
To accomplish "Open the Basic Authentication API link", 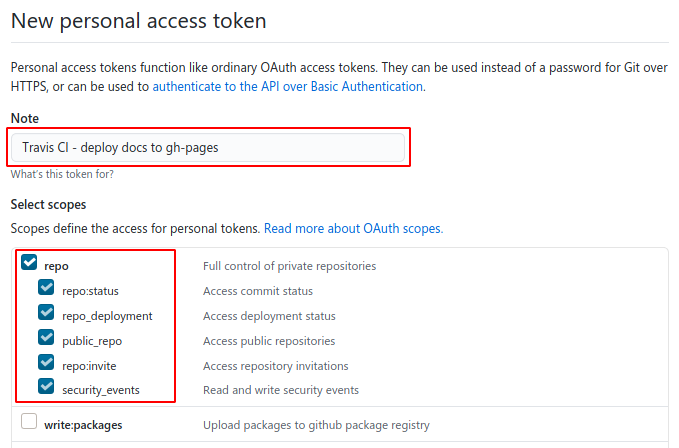I will 288,87.
